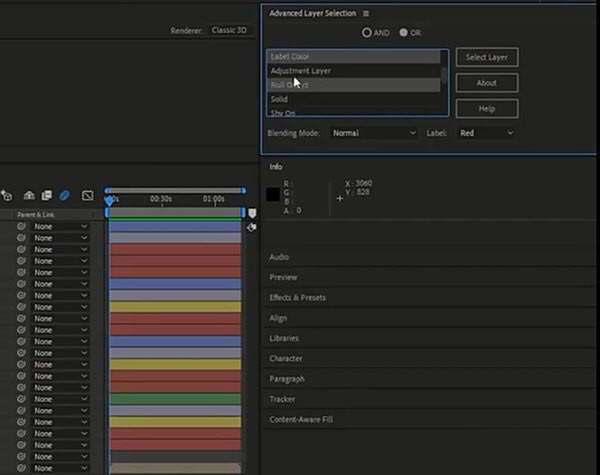Click the Select Layer button
The image size is (600, 475).
(x=487, y=57)
